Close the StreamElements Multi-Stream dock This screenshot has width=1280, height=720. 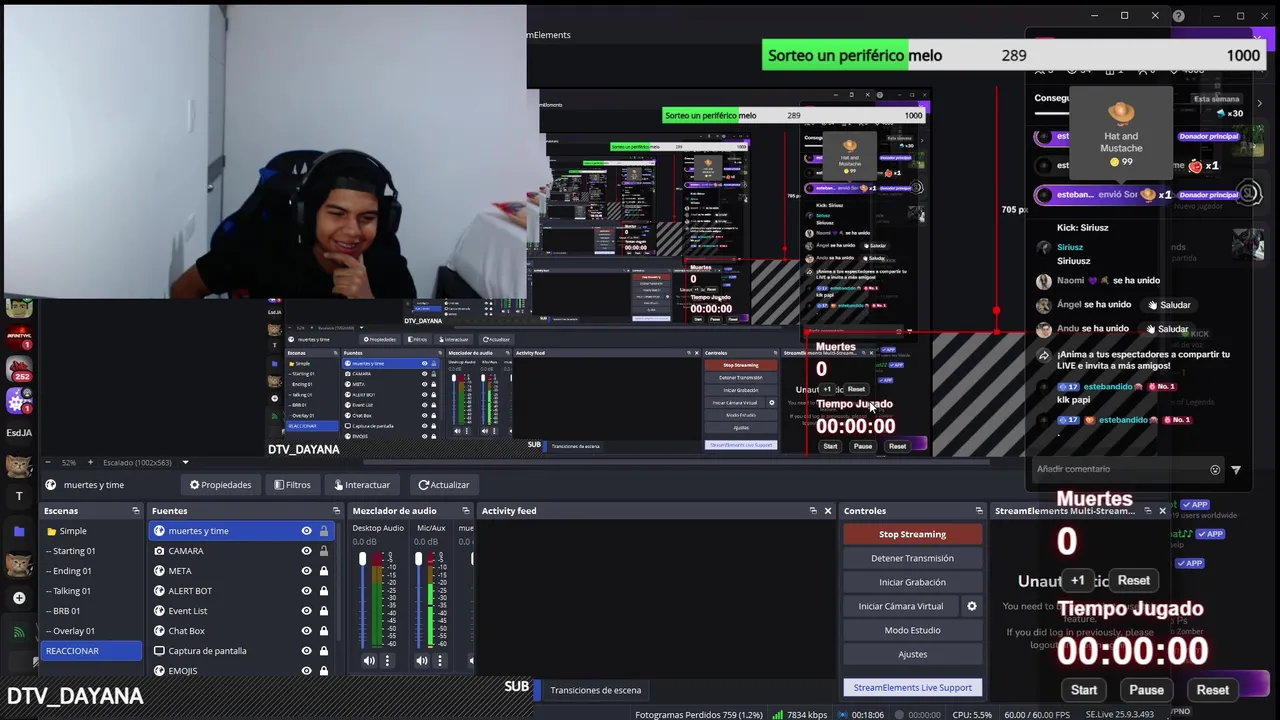[x=1162, y=511]
